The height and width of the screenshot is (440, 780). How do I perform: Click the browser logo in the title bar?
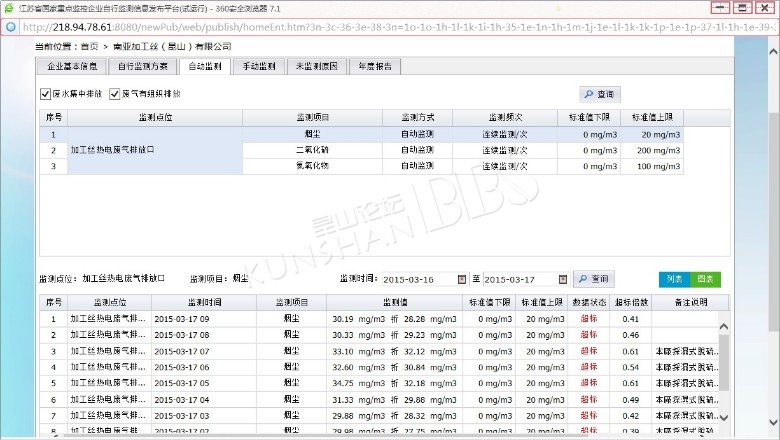point(8,7)
